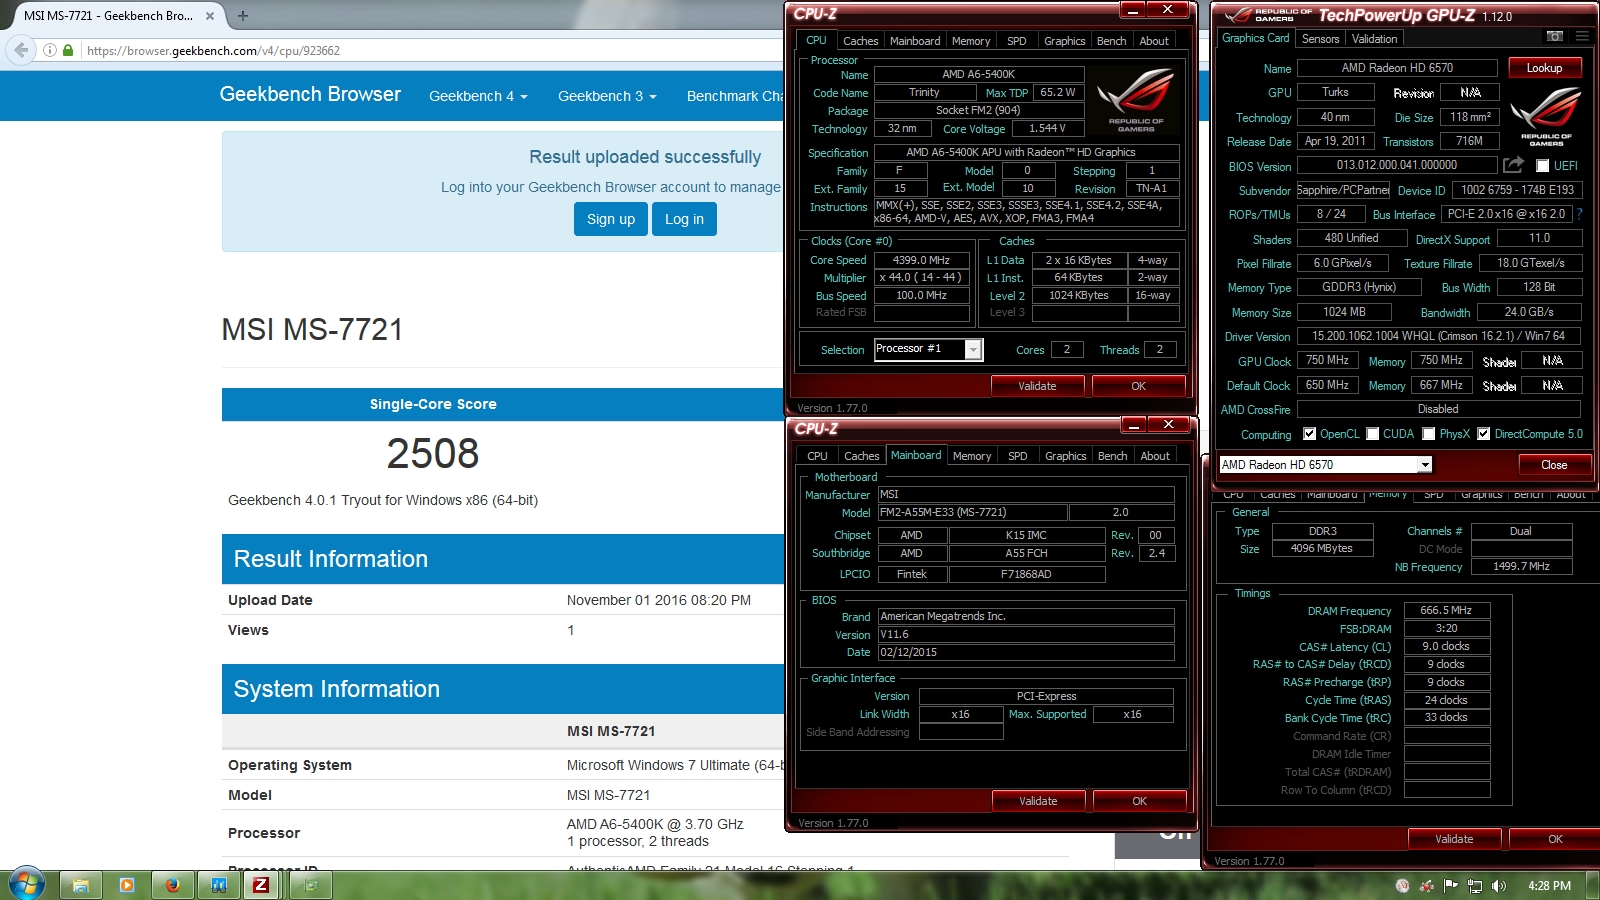Open Caches tab in upper CPU-Z window
Image resolution: width=1600 pixels, height=900 pixels.
click(x=860, y=41)
